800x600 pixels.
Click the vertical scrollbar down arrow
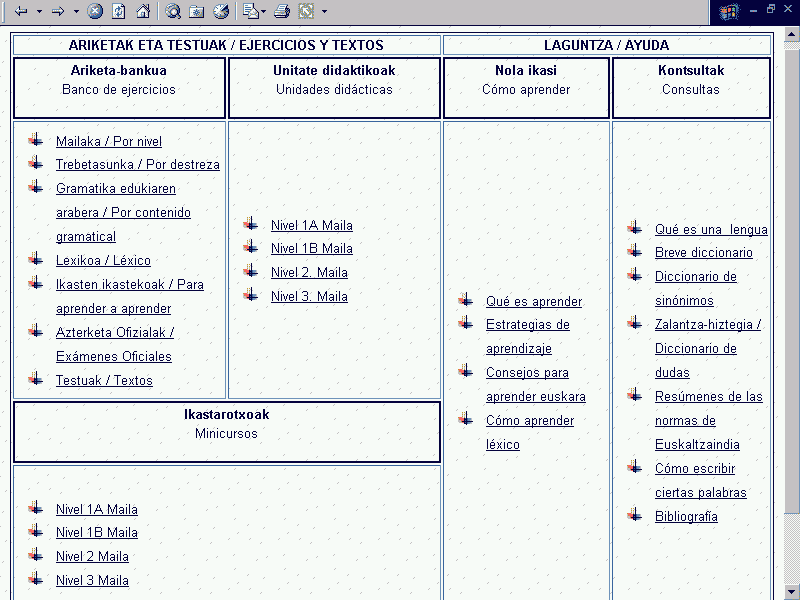tap(791, 592)
